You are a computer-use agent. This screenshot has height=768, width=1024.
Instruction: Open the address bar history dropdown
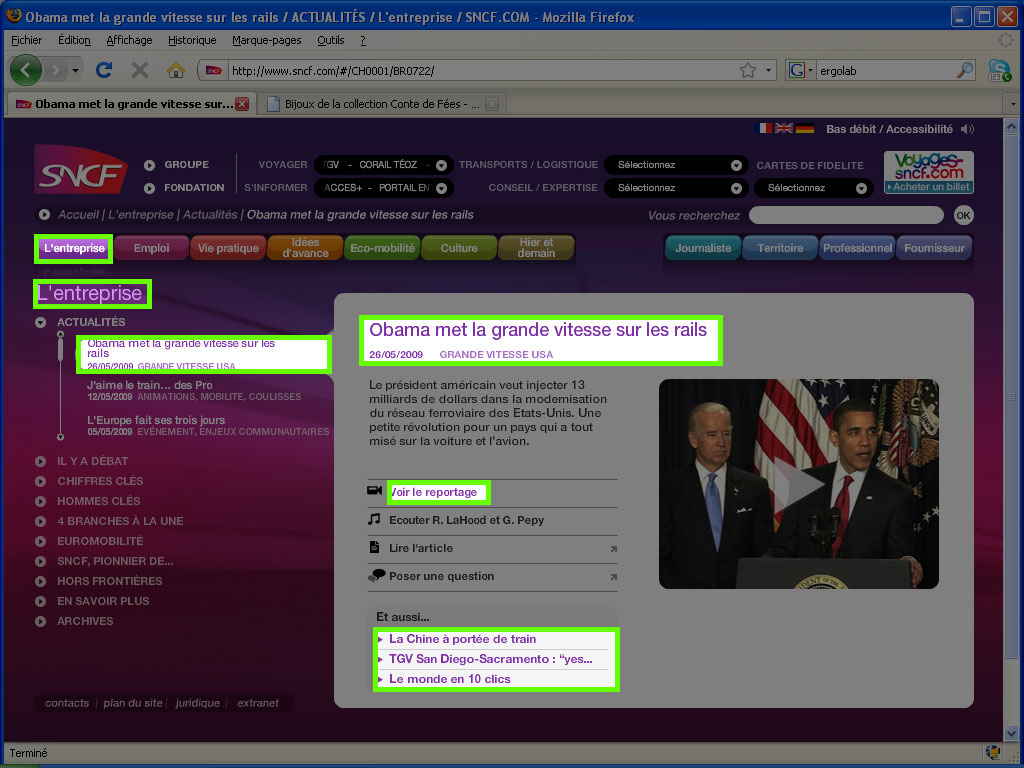coord(768,70)
